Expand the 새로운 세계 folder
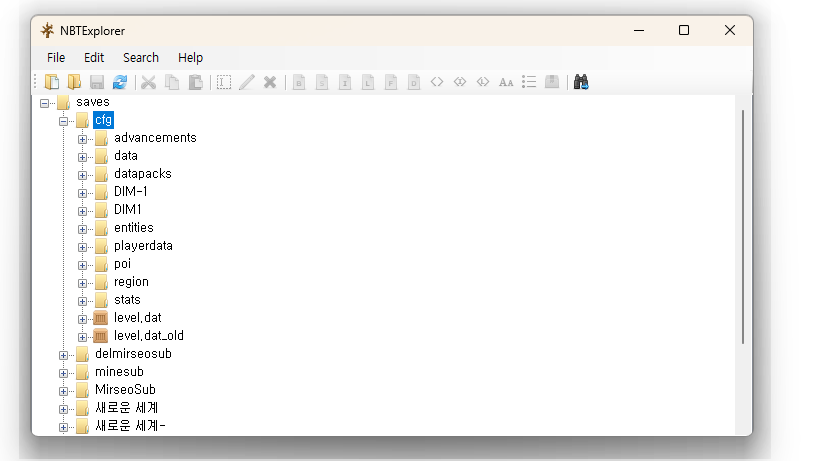The image size is (830, 461). [x=64, y=409]
